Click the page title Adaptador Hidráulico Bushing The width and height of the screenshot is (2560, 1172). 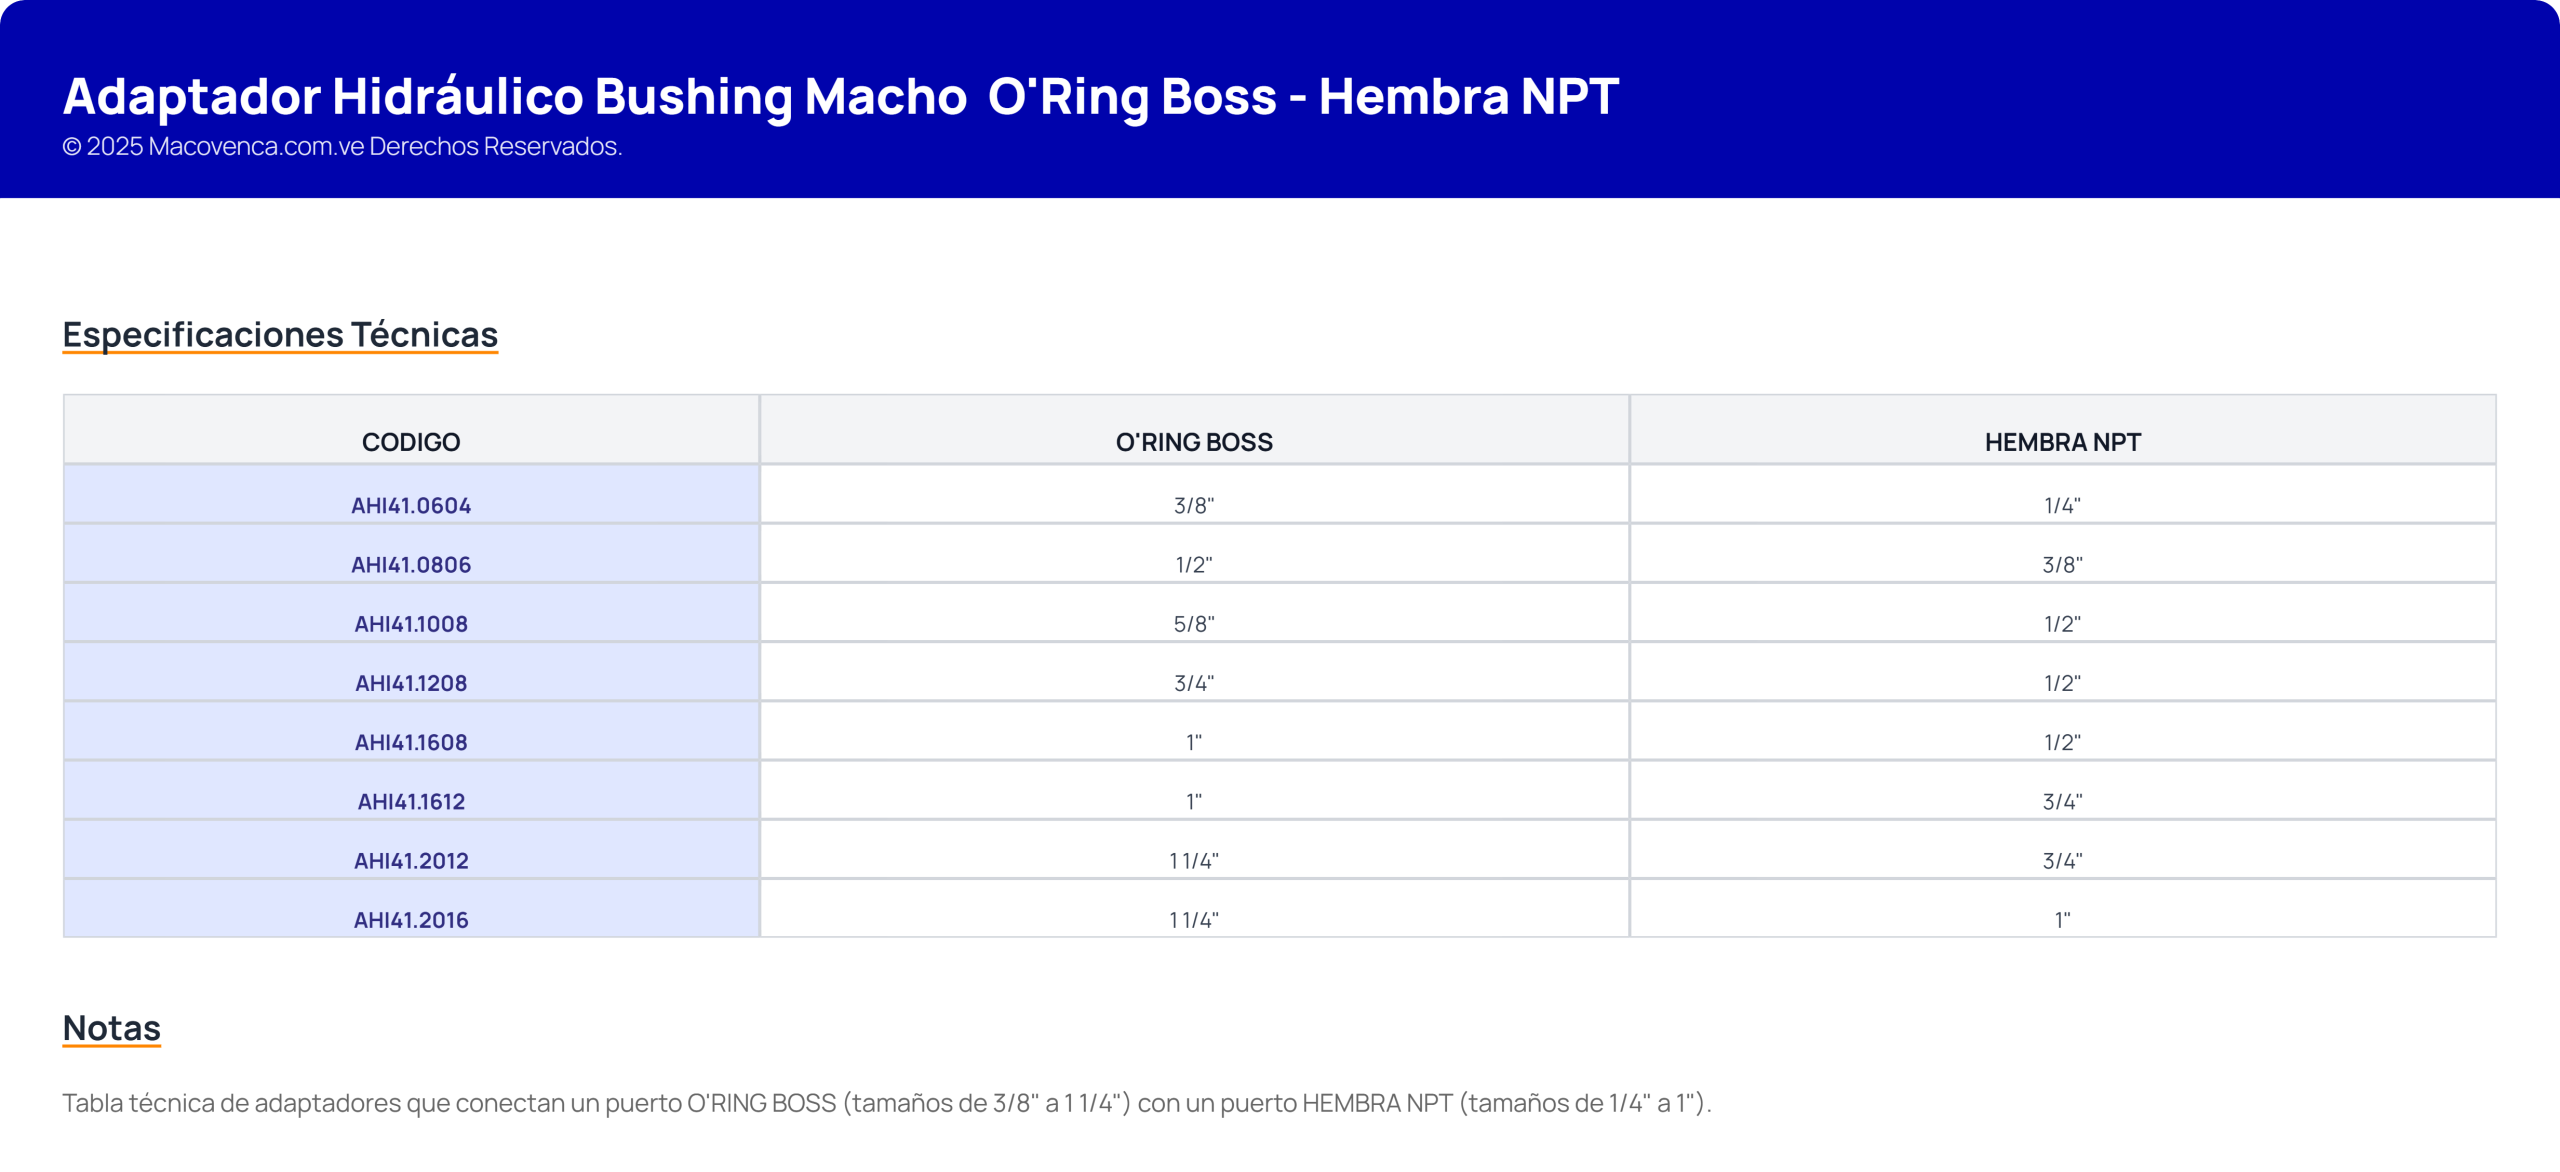(x=840, y=96)
